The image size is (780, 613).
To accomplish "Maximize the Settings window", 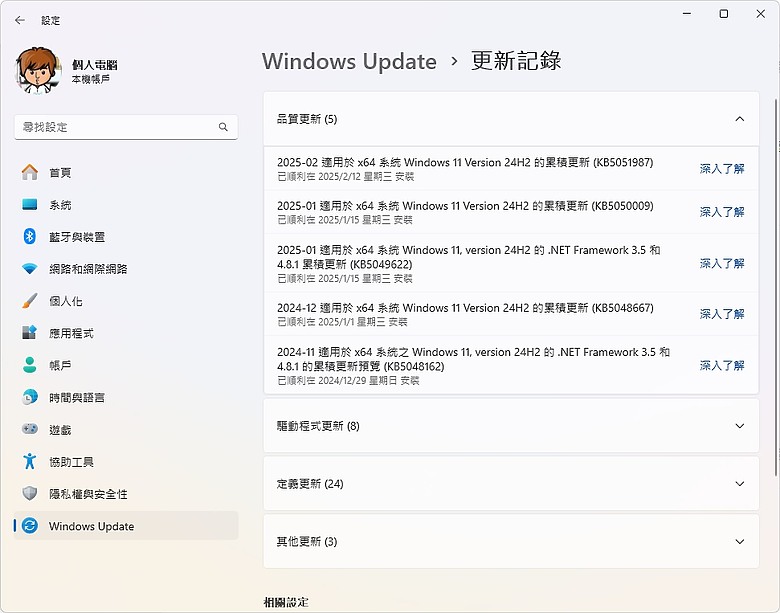I will point(724,13).
